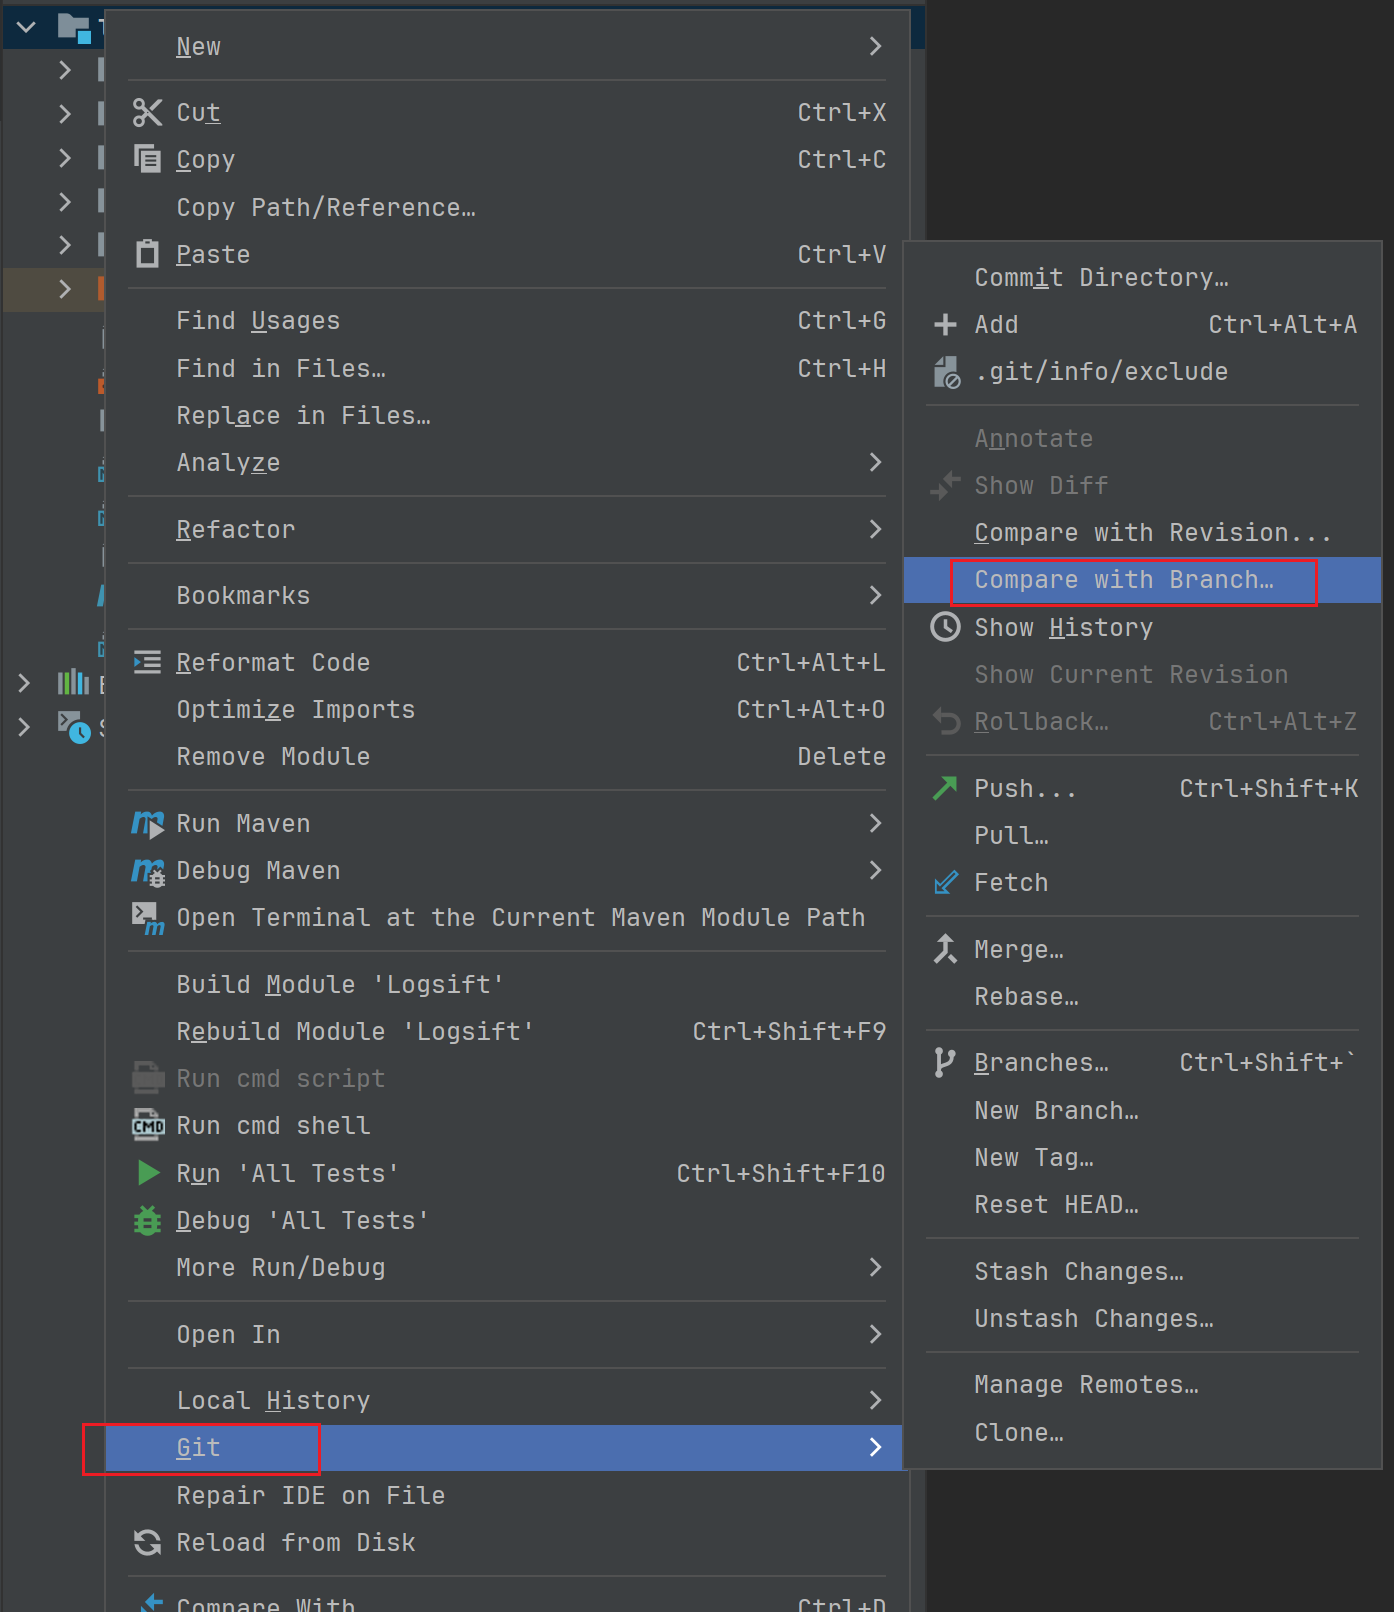Click the Debug 'All Tests' bug icon
1394x1612 pixels.
147,1220
